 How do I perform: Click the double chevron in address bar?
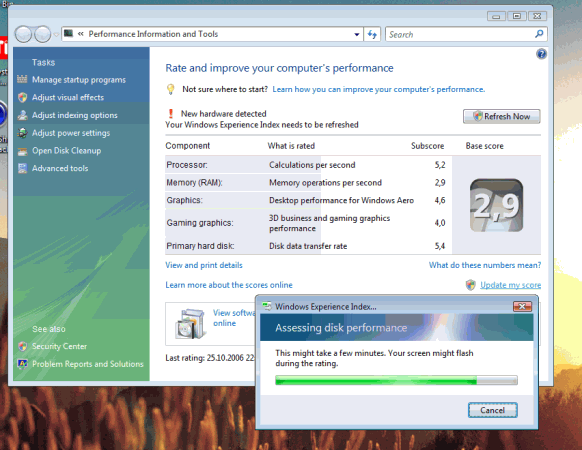point(81,34)
